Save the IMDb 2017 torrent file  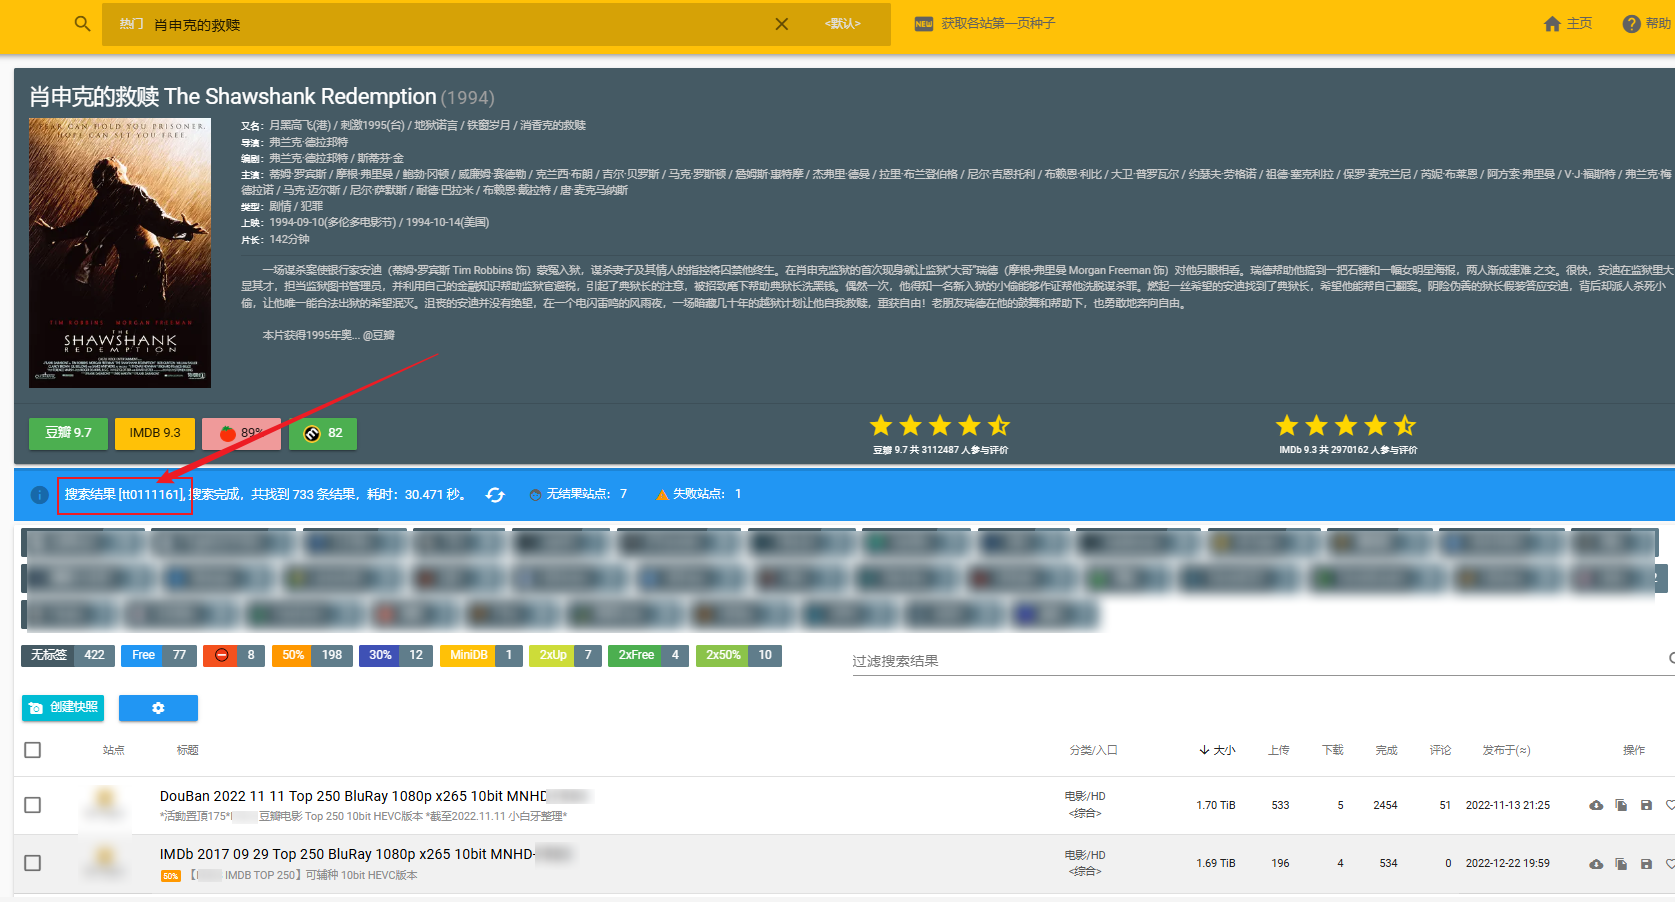[1646, 863]
